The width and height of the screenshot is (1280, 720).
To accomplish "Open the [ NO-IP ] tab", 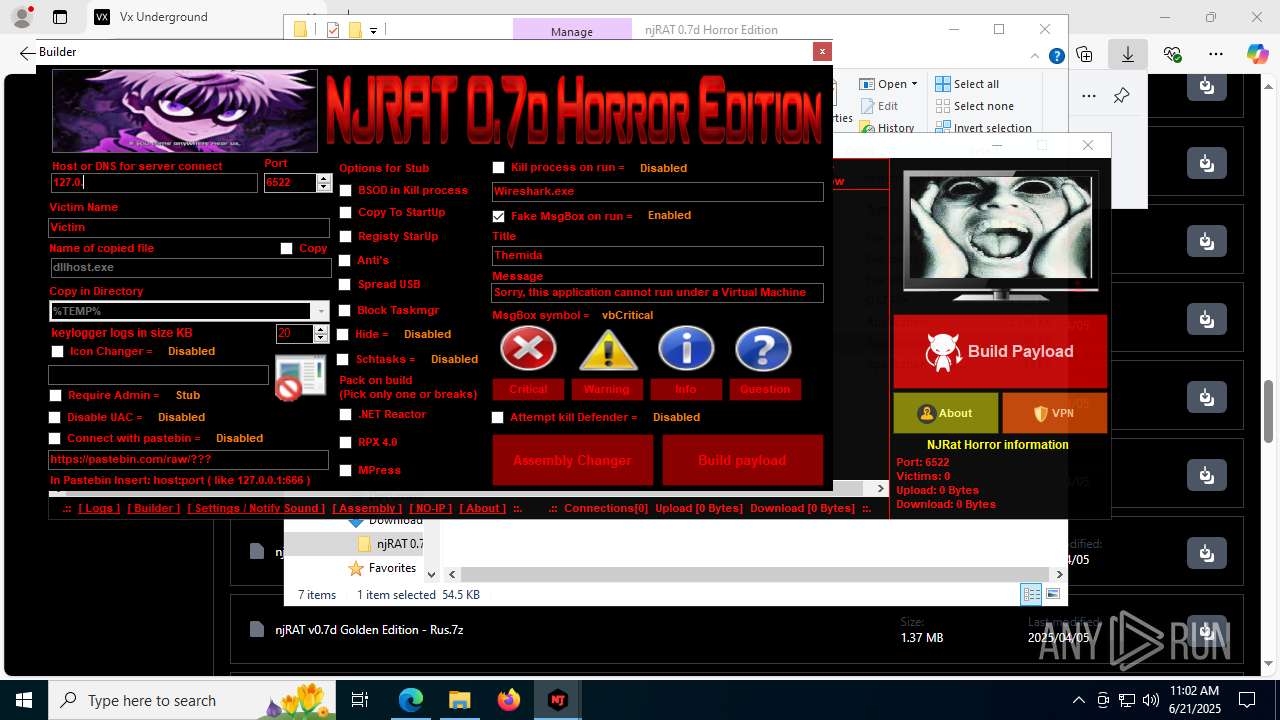I will [430, 508].
